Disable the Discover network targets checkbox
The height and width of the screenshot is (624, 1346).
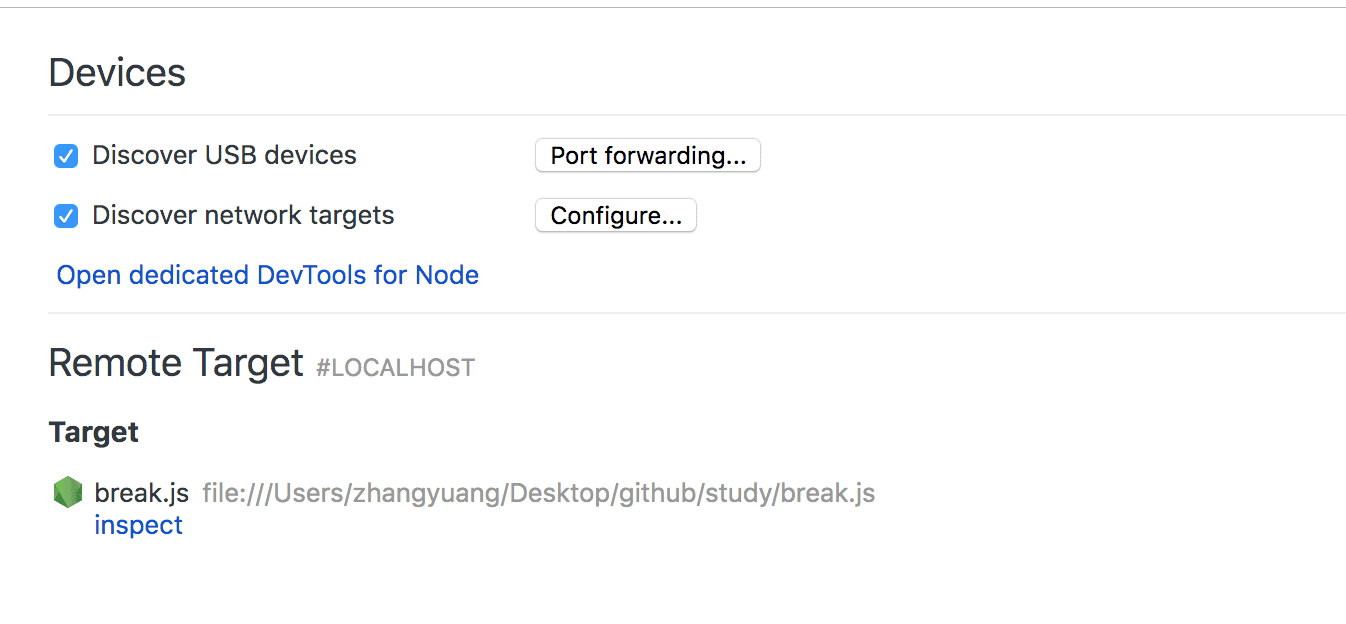[66, 216]
